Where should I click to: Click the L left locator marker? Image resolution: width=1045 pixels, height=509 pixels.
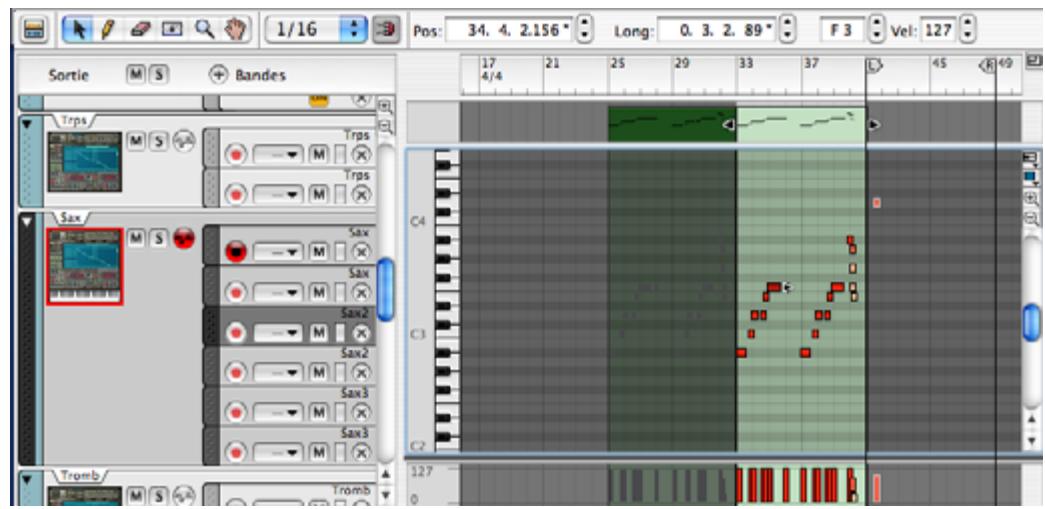pos(874,65)
